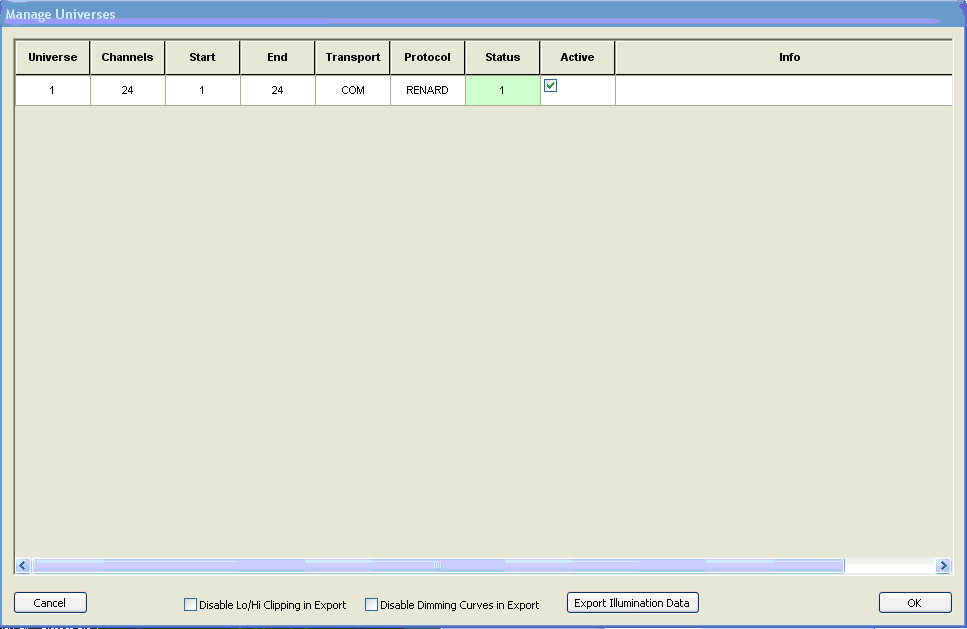Screen dimensions: 967x629
Task: Click the End cell under the End header
Action: [278, 90]
